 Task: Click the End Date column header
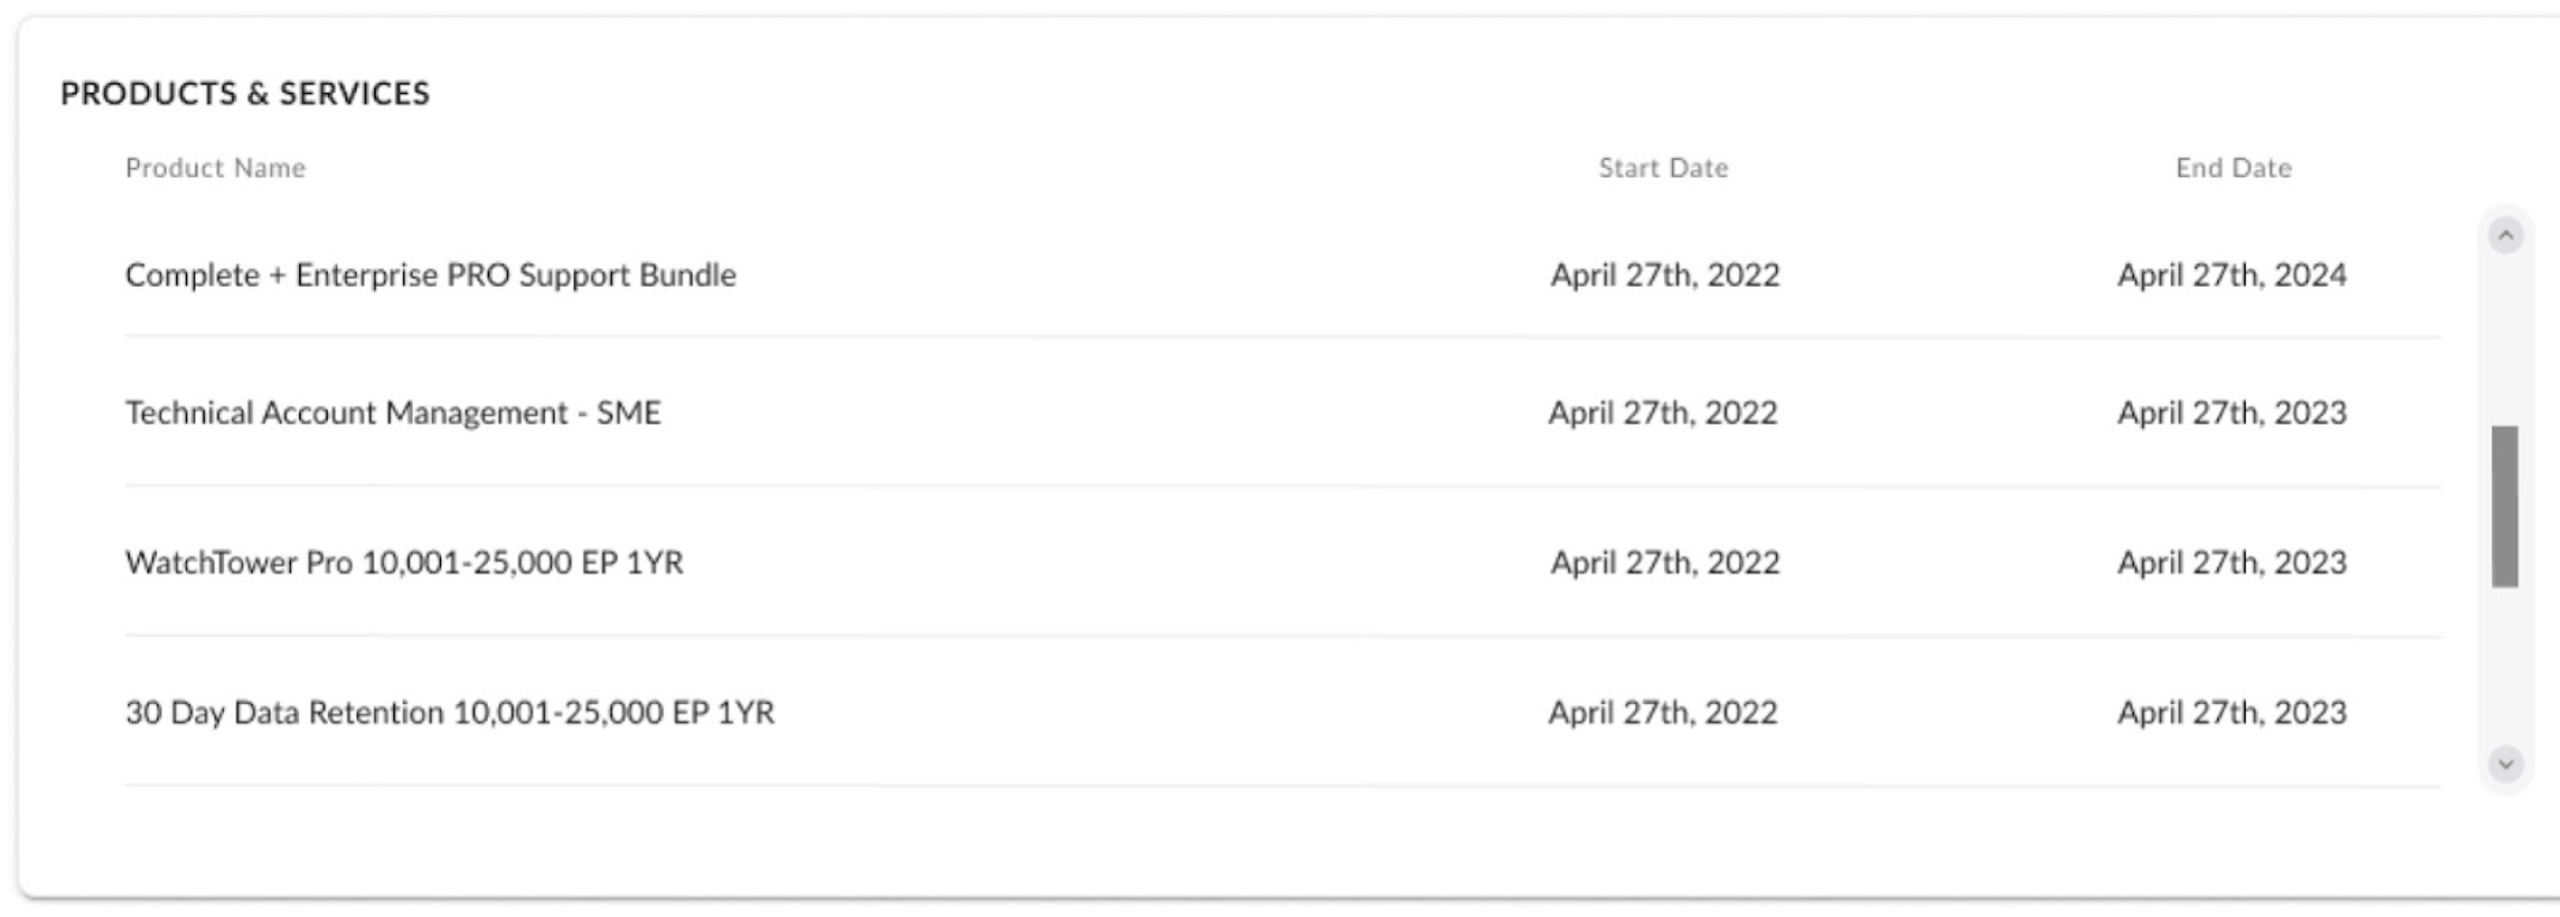[x=2233, y=168]
